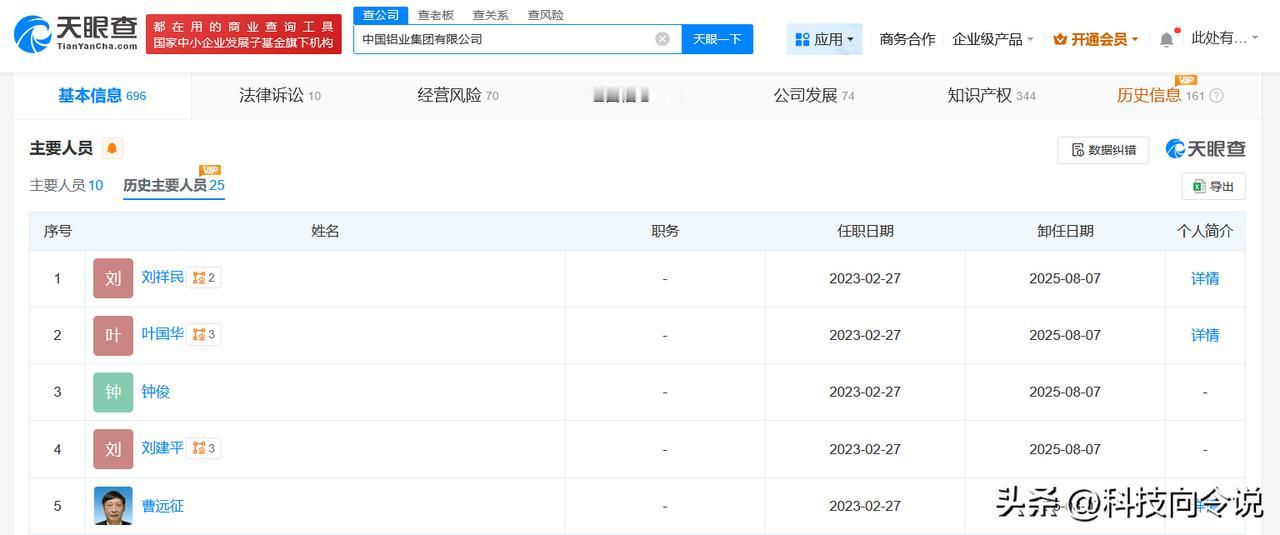Screen dimensions: 1280x535
Task: Switch to the 基本信息 tab
Action: coord(102,96)
